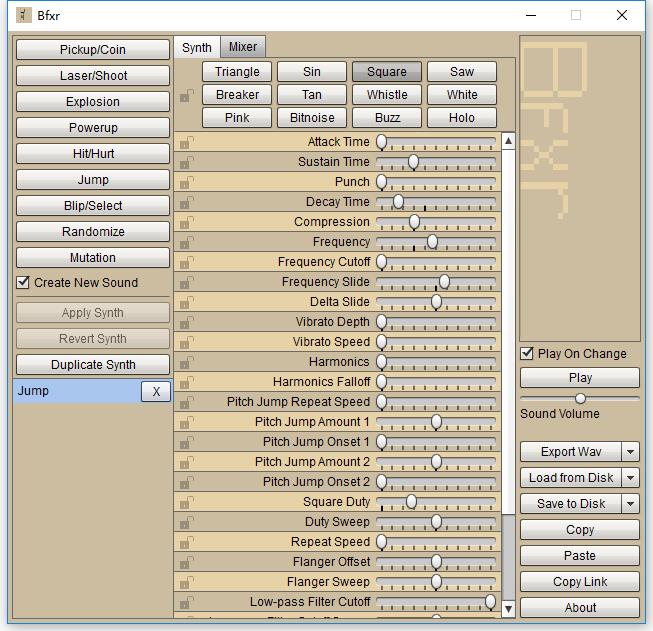Image resolution: width=653 pixels, height=631 pixels.
Task: Select the White noise waveform
Action: pos(462,95)
